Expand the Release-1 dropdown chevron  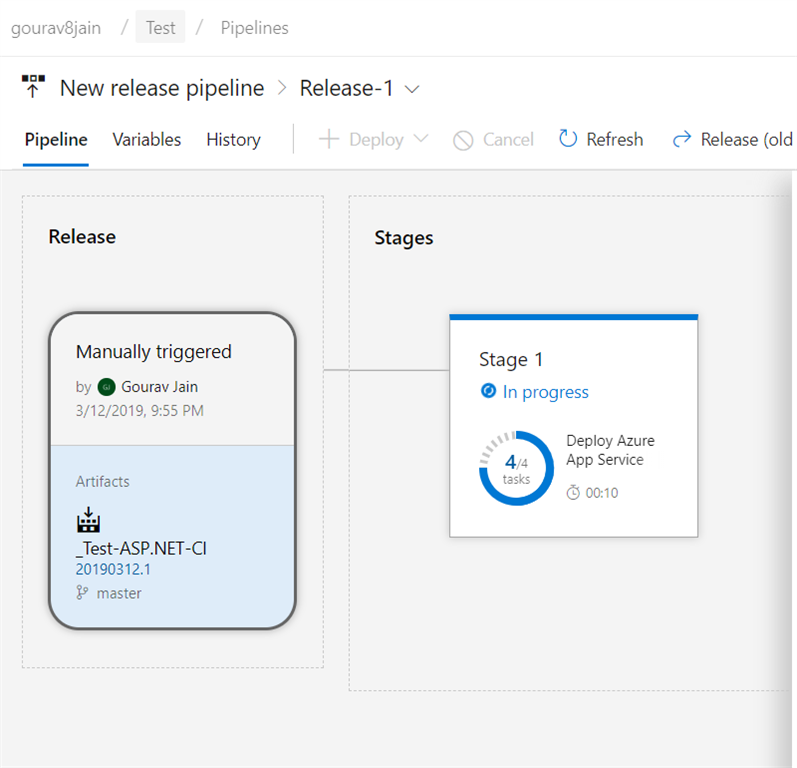pos(412,89)
